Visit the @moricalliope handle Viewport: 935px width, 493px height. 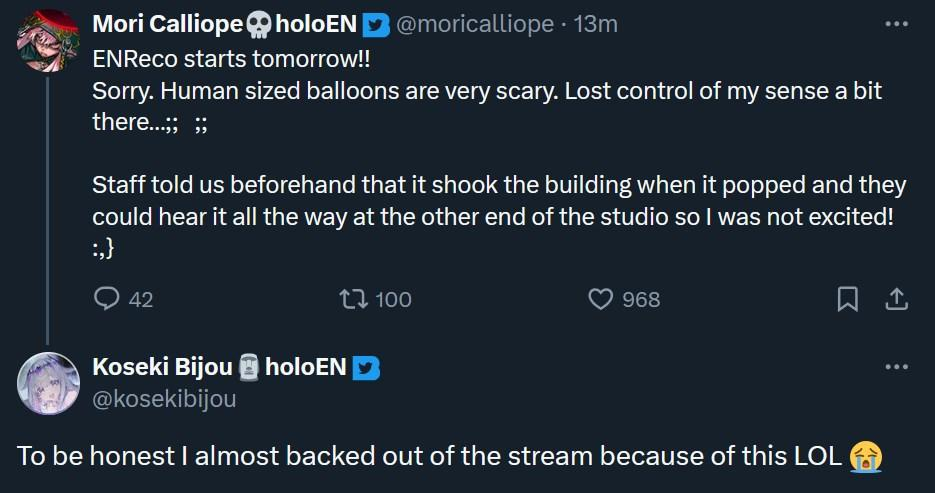click(475, 24)
